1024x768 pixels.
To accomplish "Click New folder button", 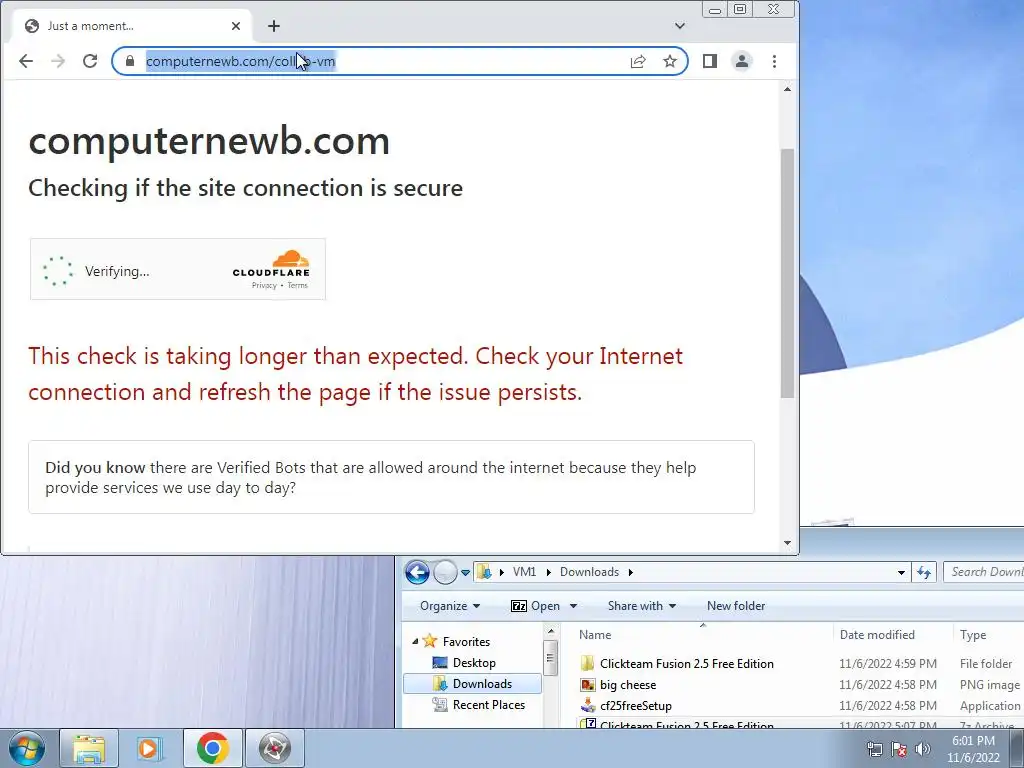I will tap(736, 606).
